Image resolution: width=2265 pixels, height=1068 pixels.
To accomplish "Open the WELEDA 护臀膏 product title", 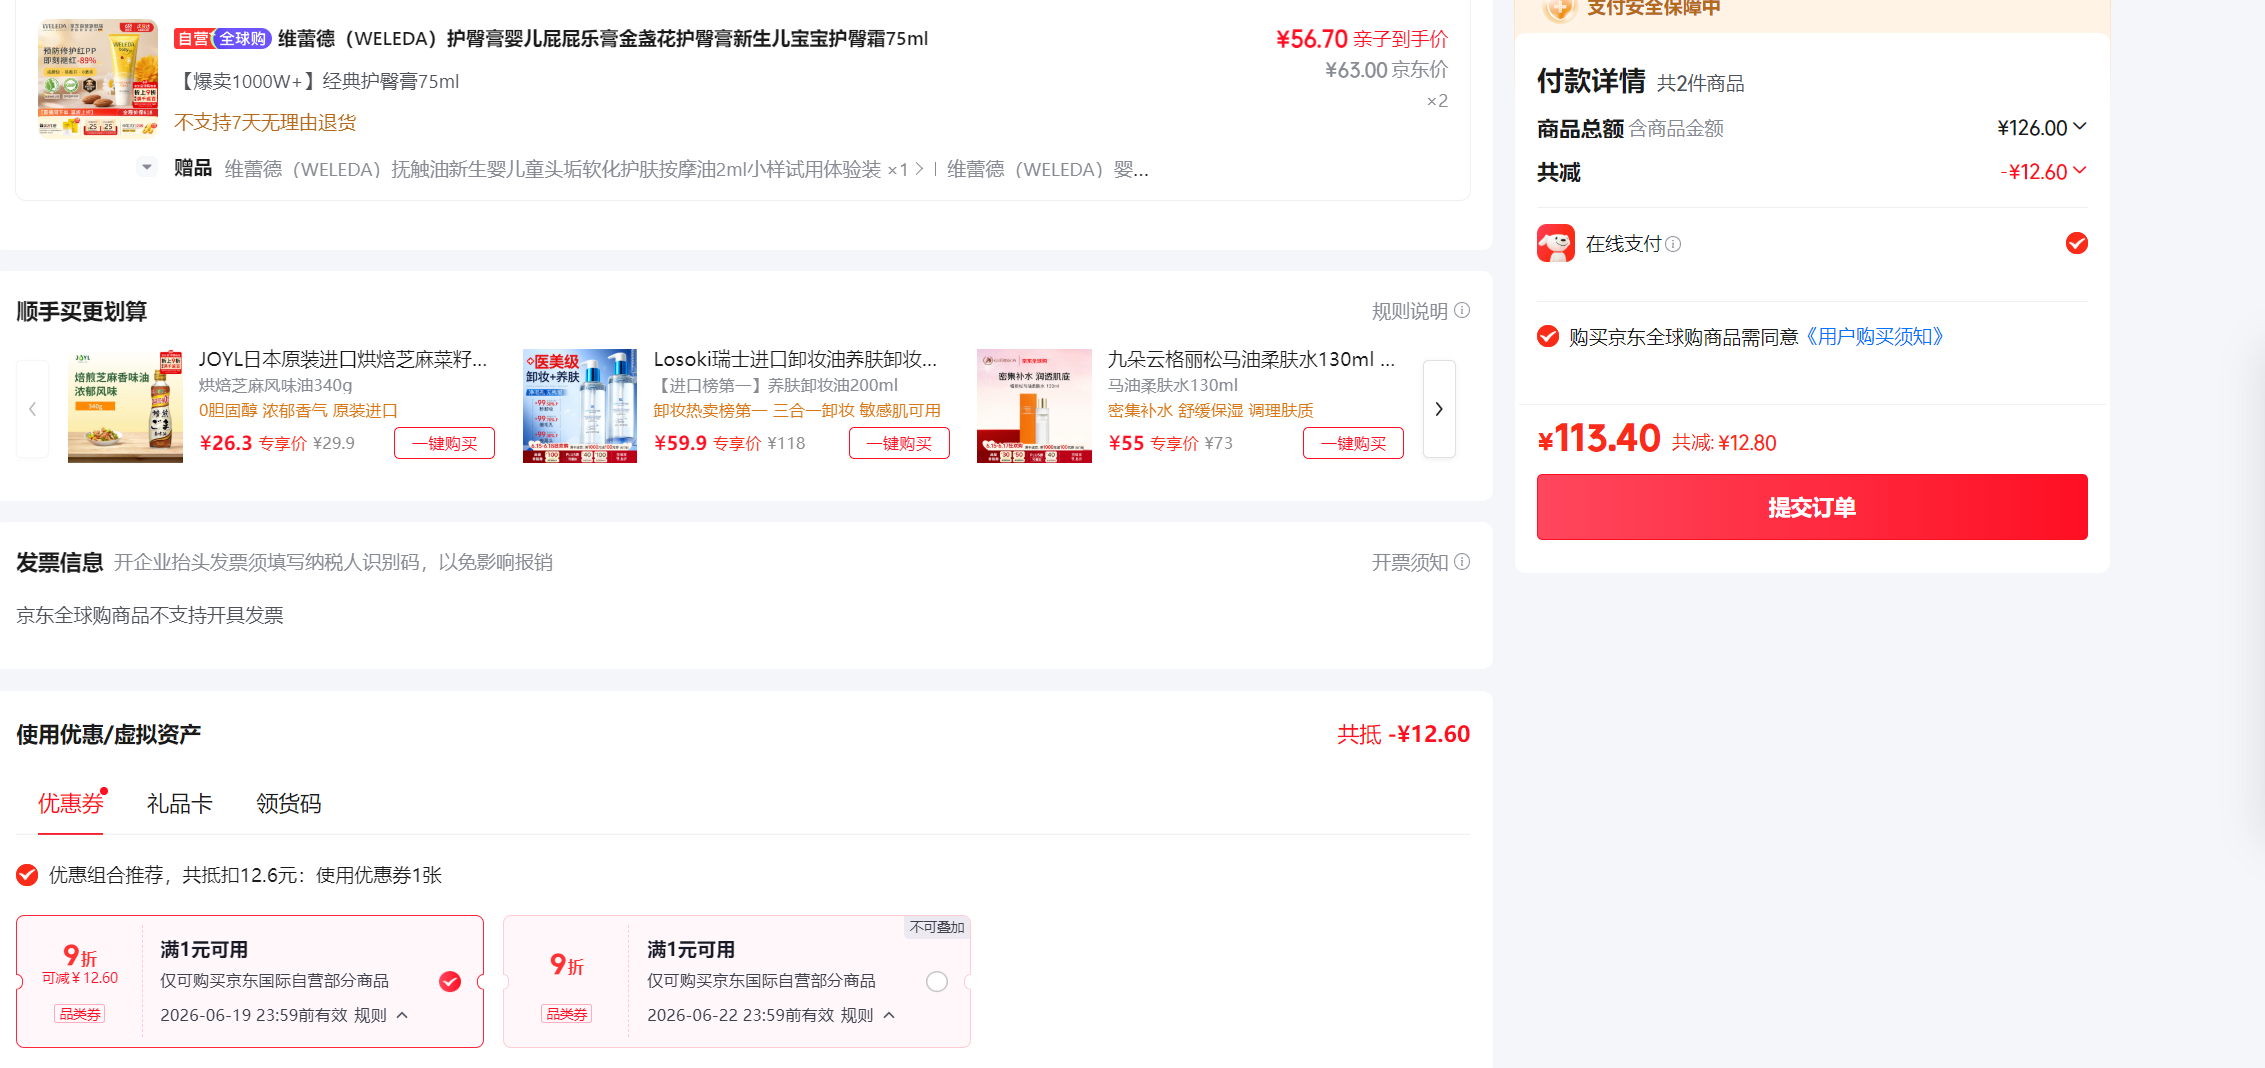I will (603, 39).
